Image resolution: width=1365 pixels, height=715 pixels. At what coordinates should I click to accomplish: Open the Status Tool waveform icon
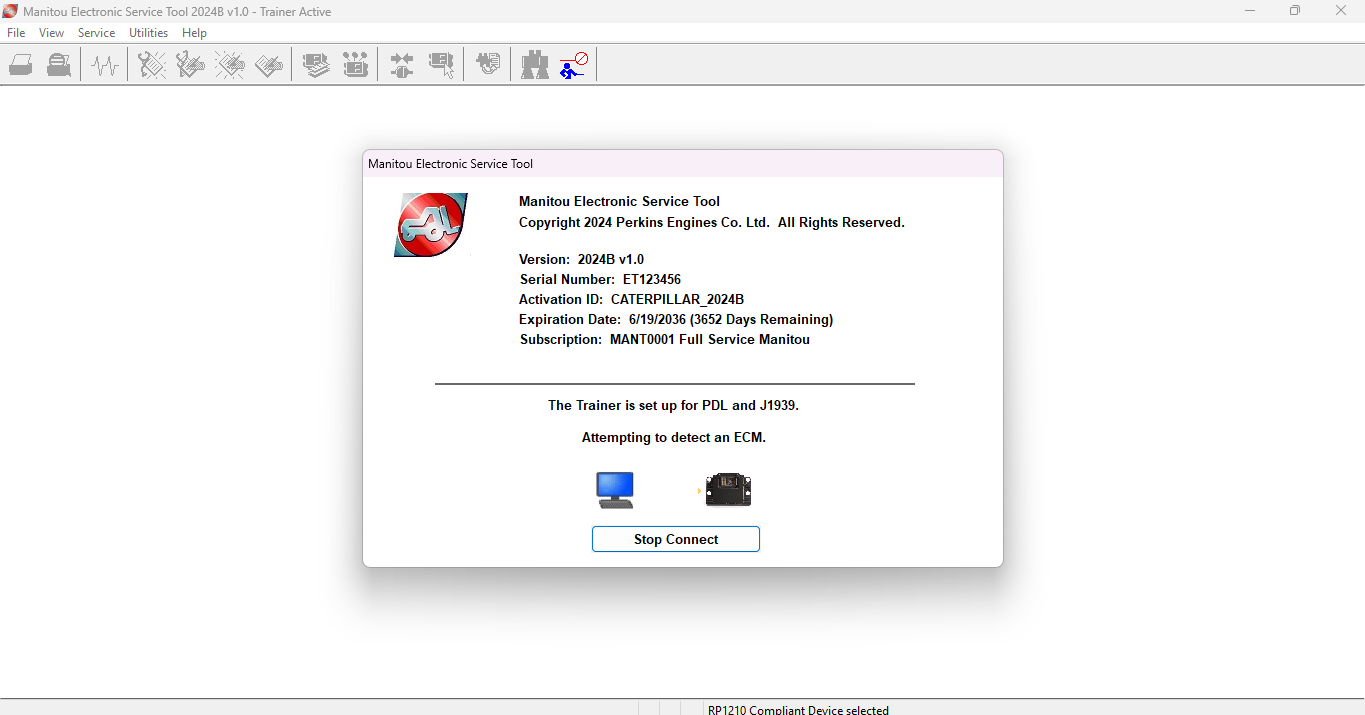click(105, 66)
